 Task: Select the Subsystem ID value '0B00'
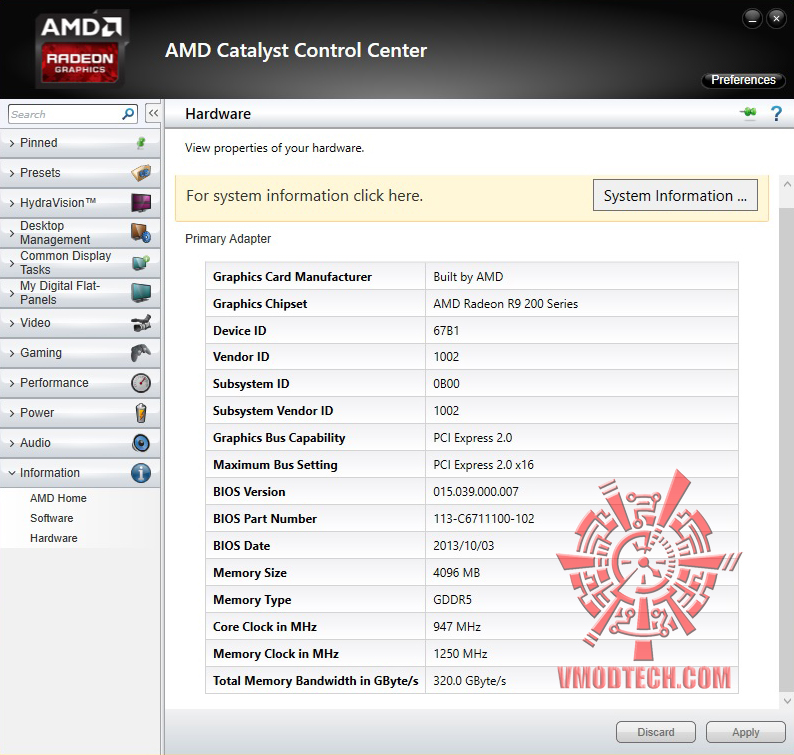[x=446, y=384]
